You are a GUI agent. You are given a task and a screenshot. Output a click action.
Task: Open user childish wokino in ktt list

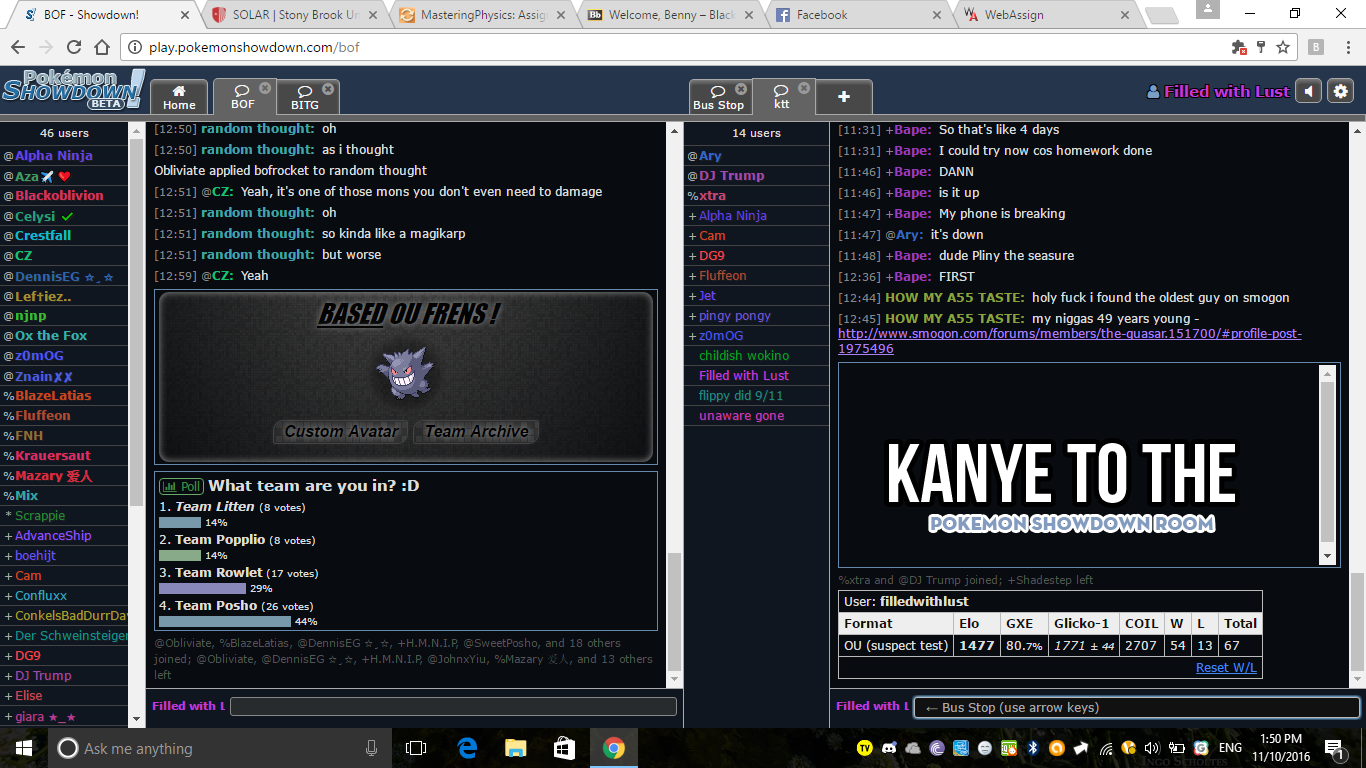click(756, 356)
